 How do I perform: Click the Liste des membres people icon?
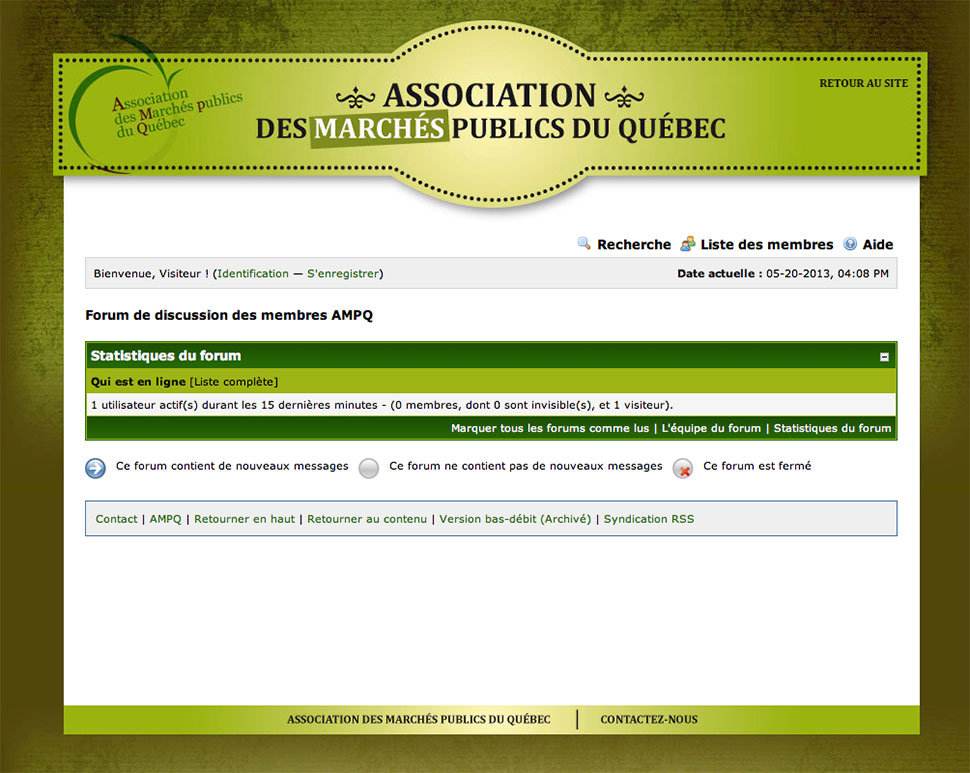click(688, 244)
